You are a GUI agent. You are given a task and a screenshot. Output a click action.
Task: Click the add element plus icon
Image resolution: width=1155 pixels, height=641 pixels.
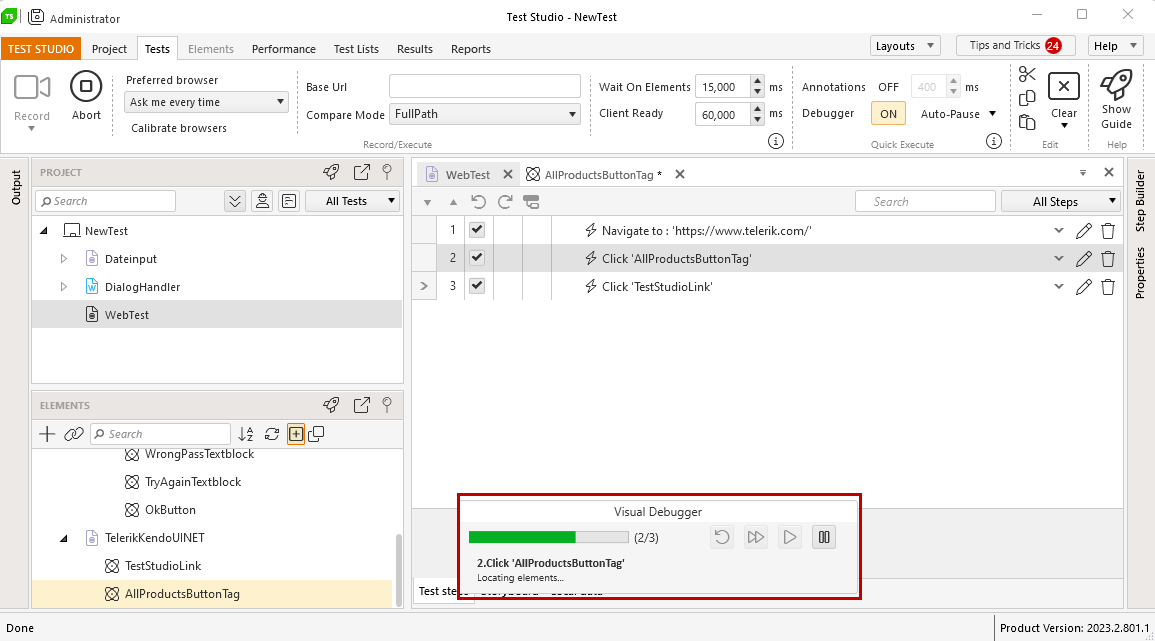pos(47,434)
